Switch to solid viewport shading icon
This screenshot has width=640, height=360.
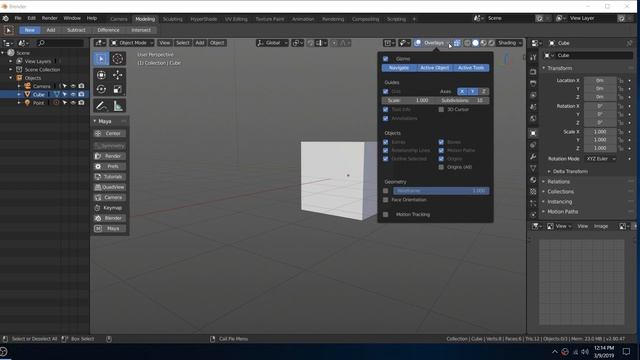[x=476, y=43]
